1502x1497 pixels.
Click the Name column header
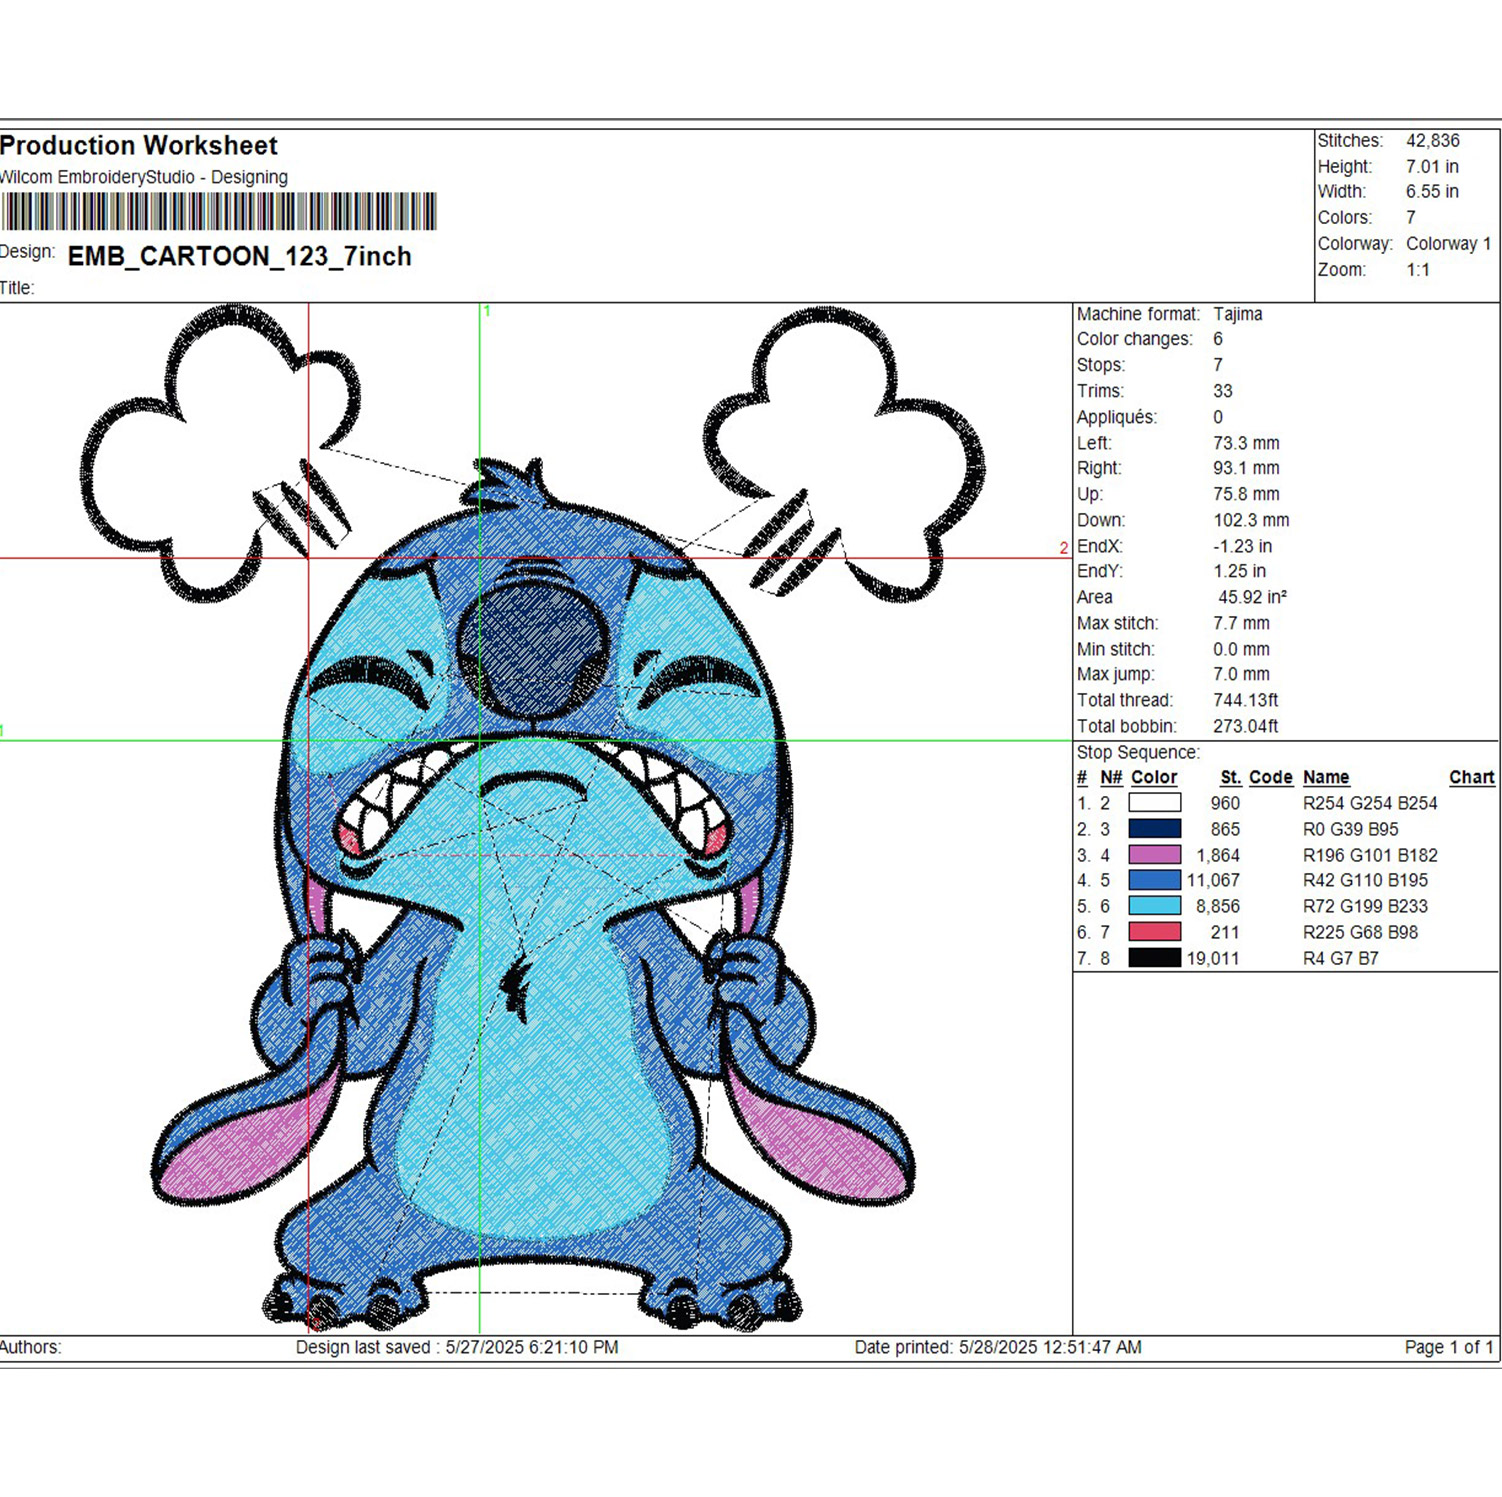pos(1325,777)
